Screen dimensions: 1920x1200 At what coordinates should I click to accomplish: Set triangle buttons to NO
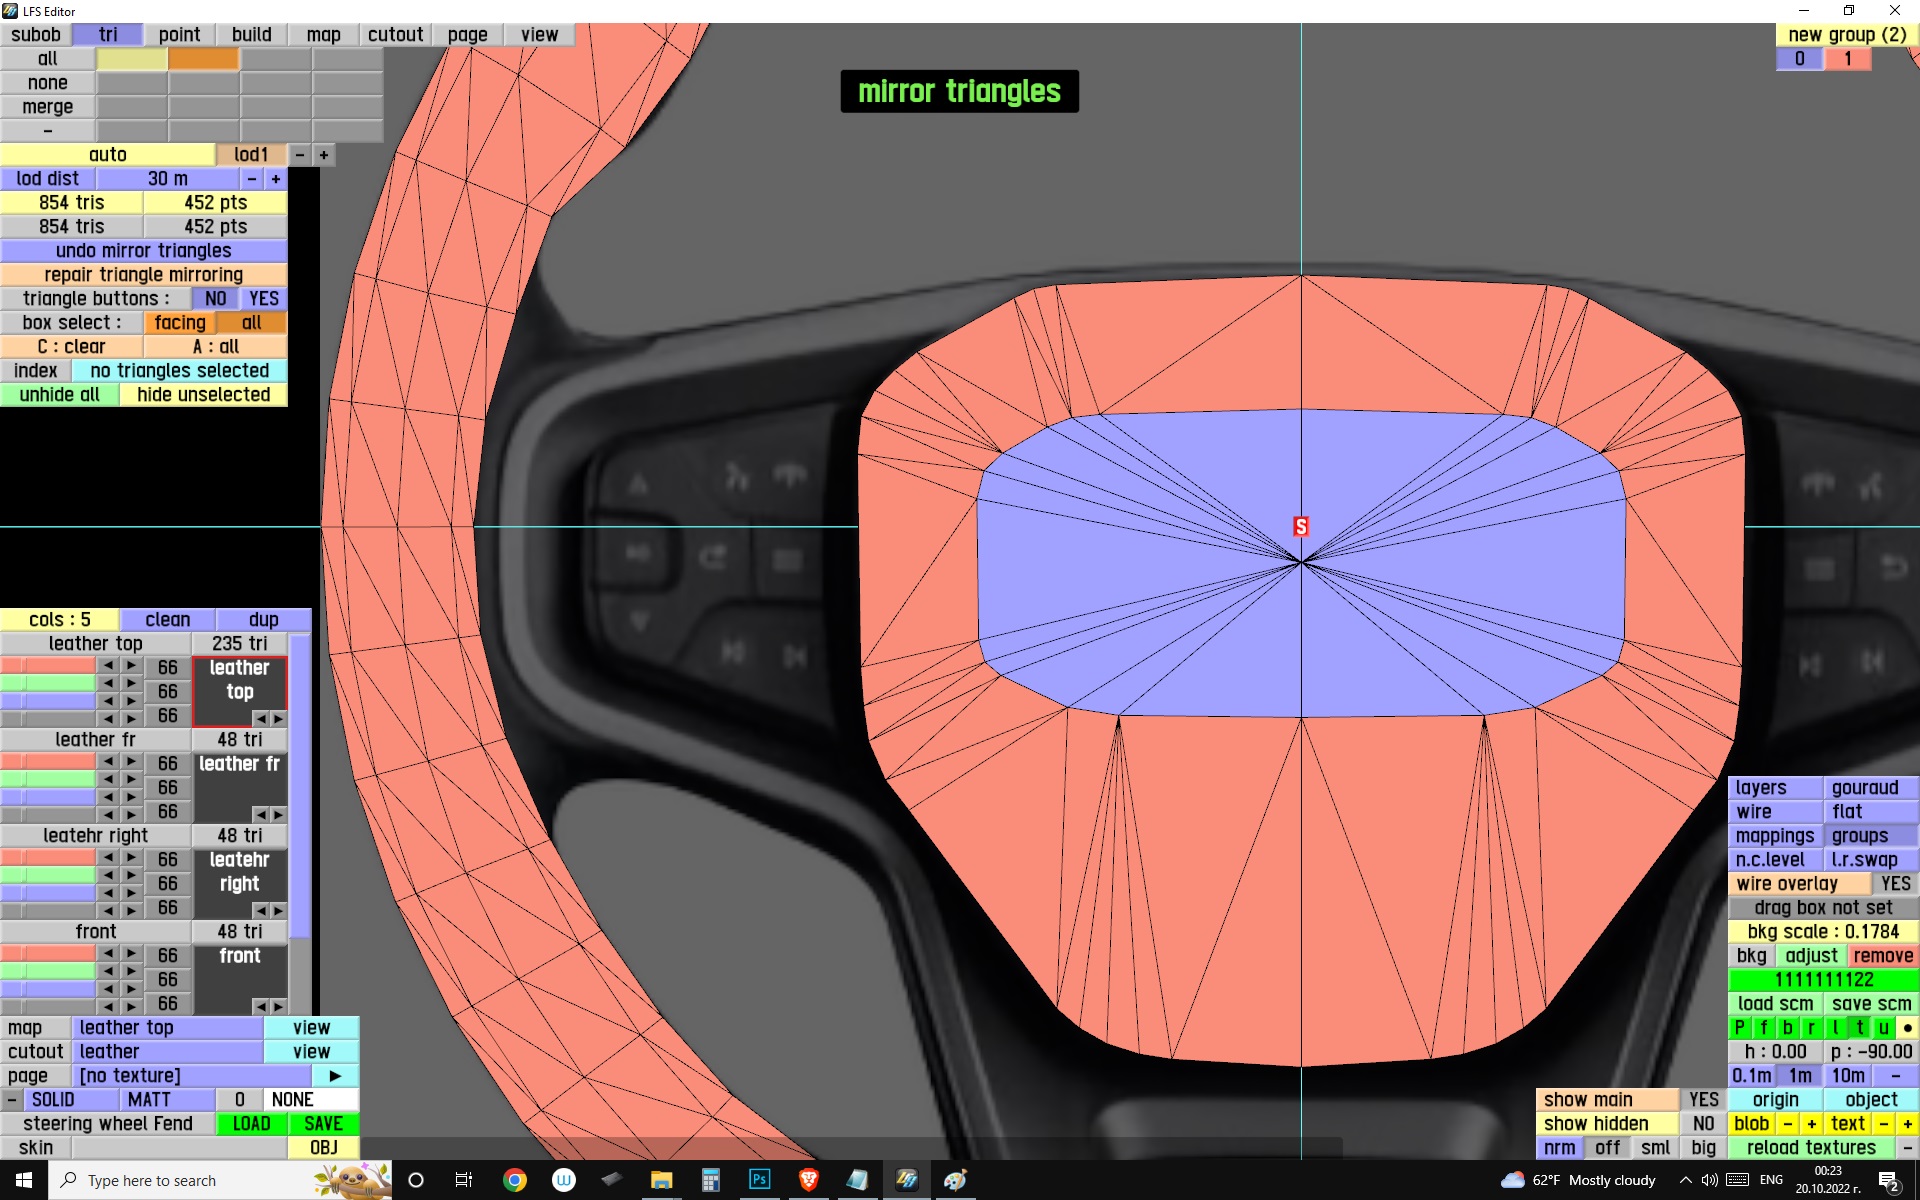pyautogui.click(x=215, y=298)
